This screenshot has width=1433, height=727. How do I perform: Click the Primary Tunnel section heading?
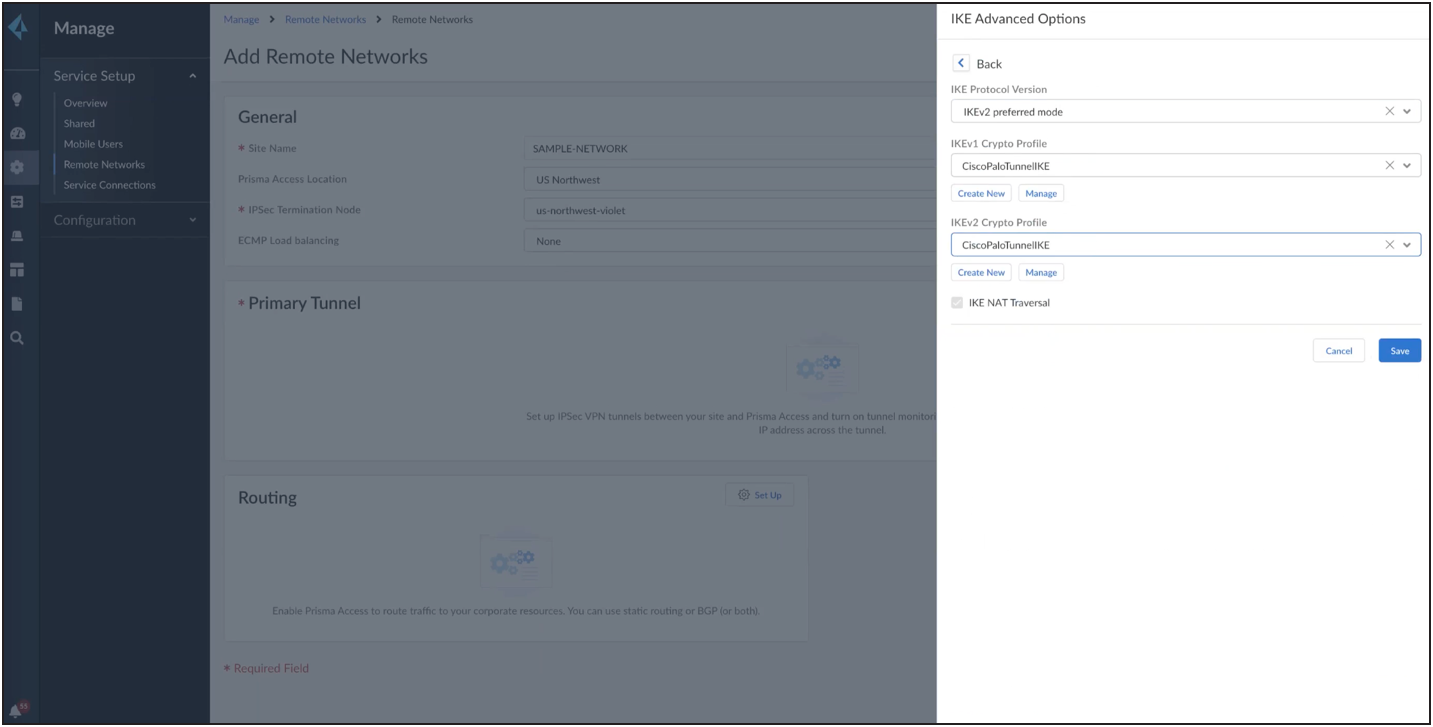click(304, 303)
